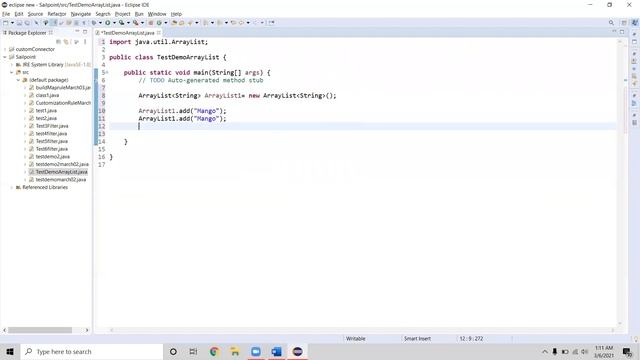Select the TestDemoArrayList.java editor tab
Image resolution: width=640 pixels, height=360 pixels.
(127, 33)
